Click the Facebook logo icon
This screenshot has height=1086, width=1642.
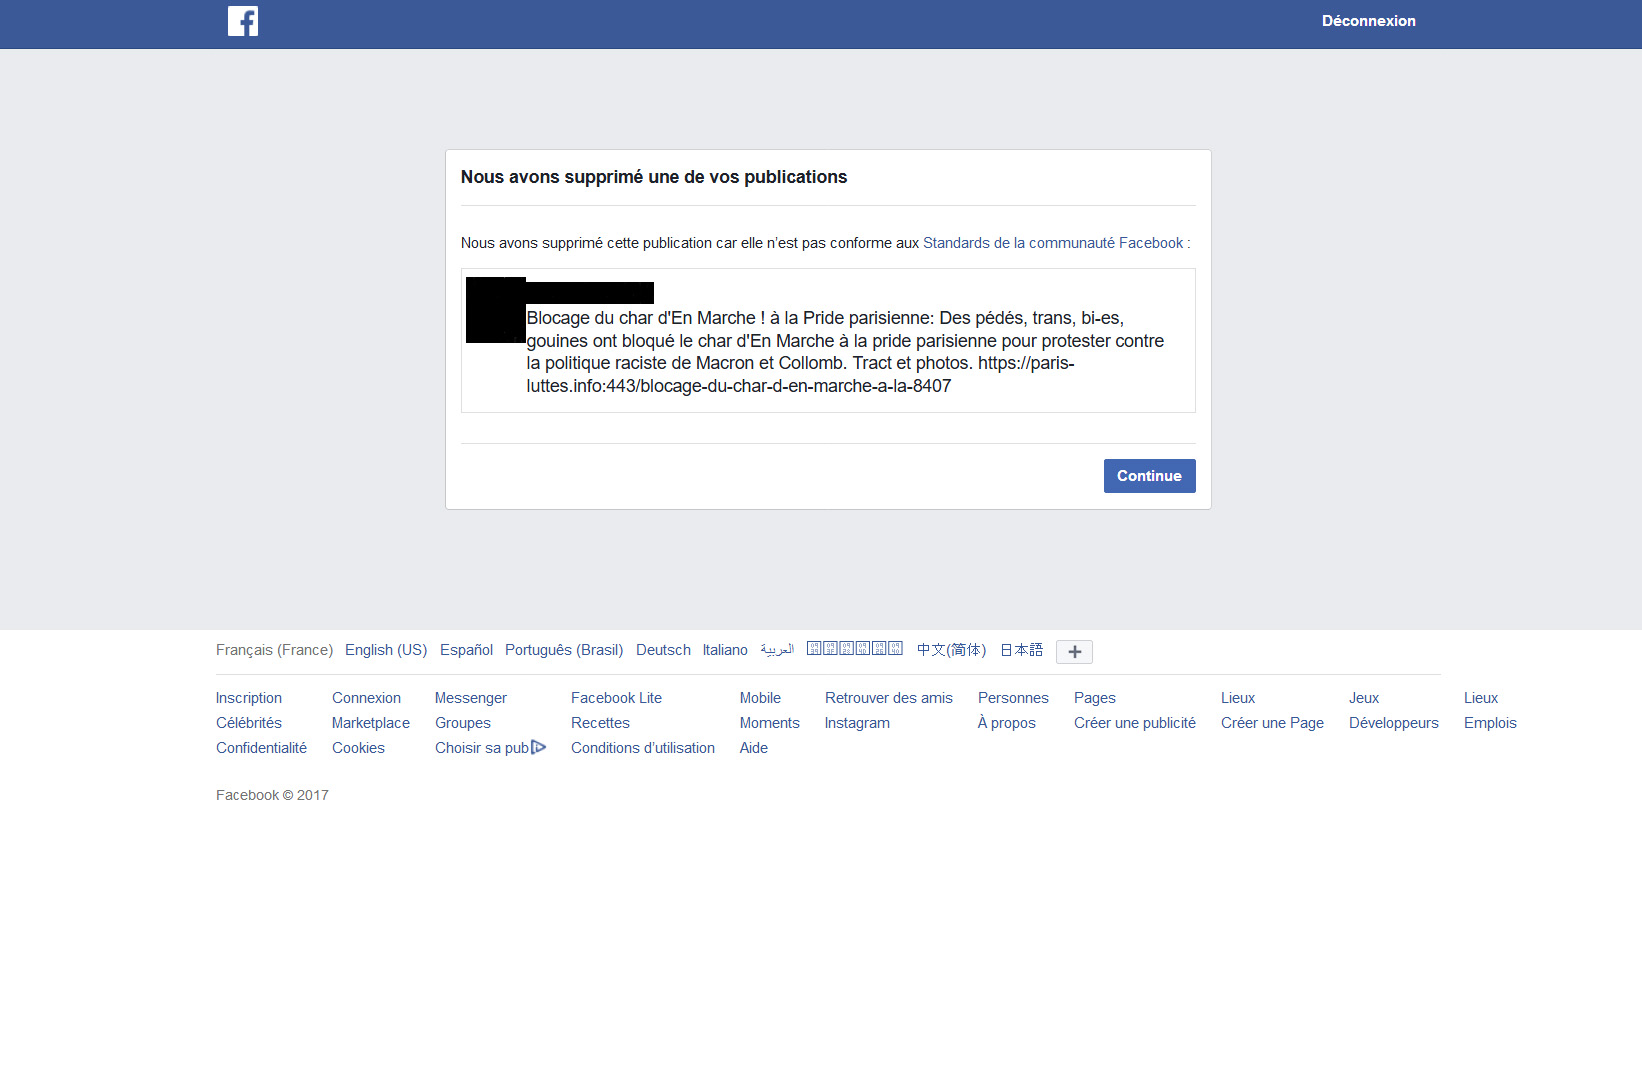click(x=243, y=21)
